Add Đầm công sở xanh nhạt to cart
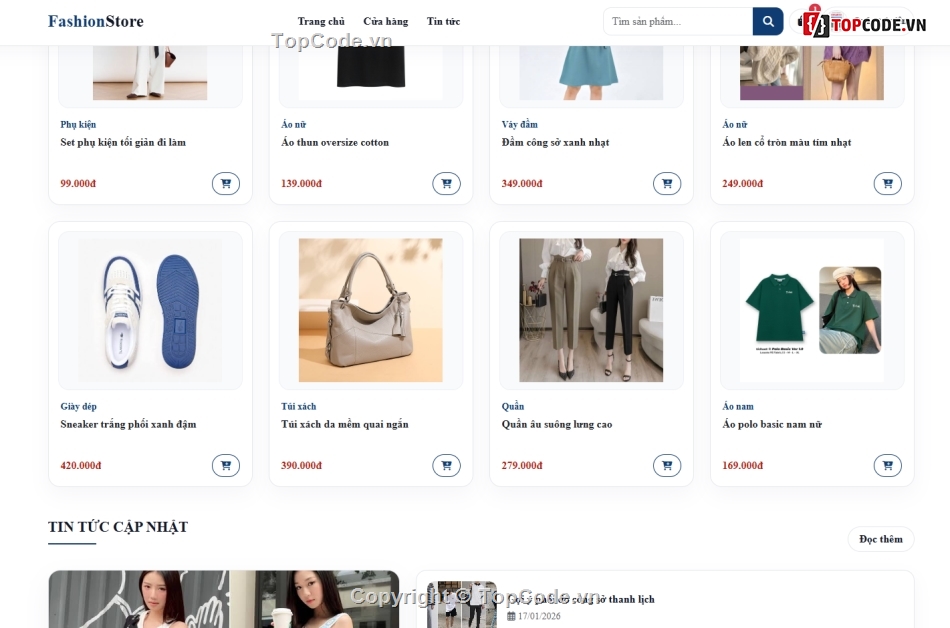 point(667,183)
